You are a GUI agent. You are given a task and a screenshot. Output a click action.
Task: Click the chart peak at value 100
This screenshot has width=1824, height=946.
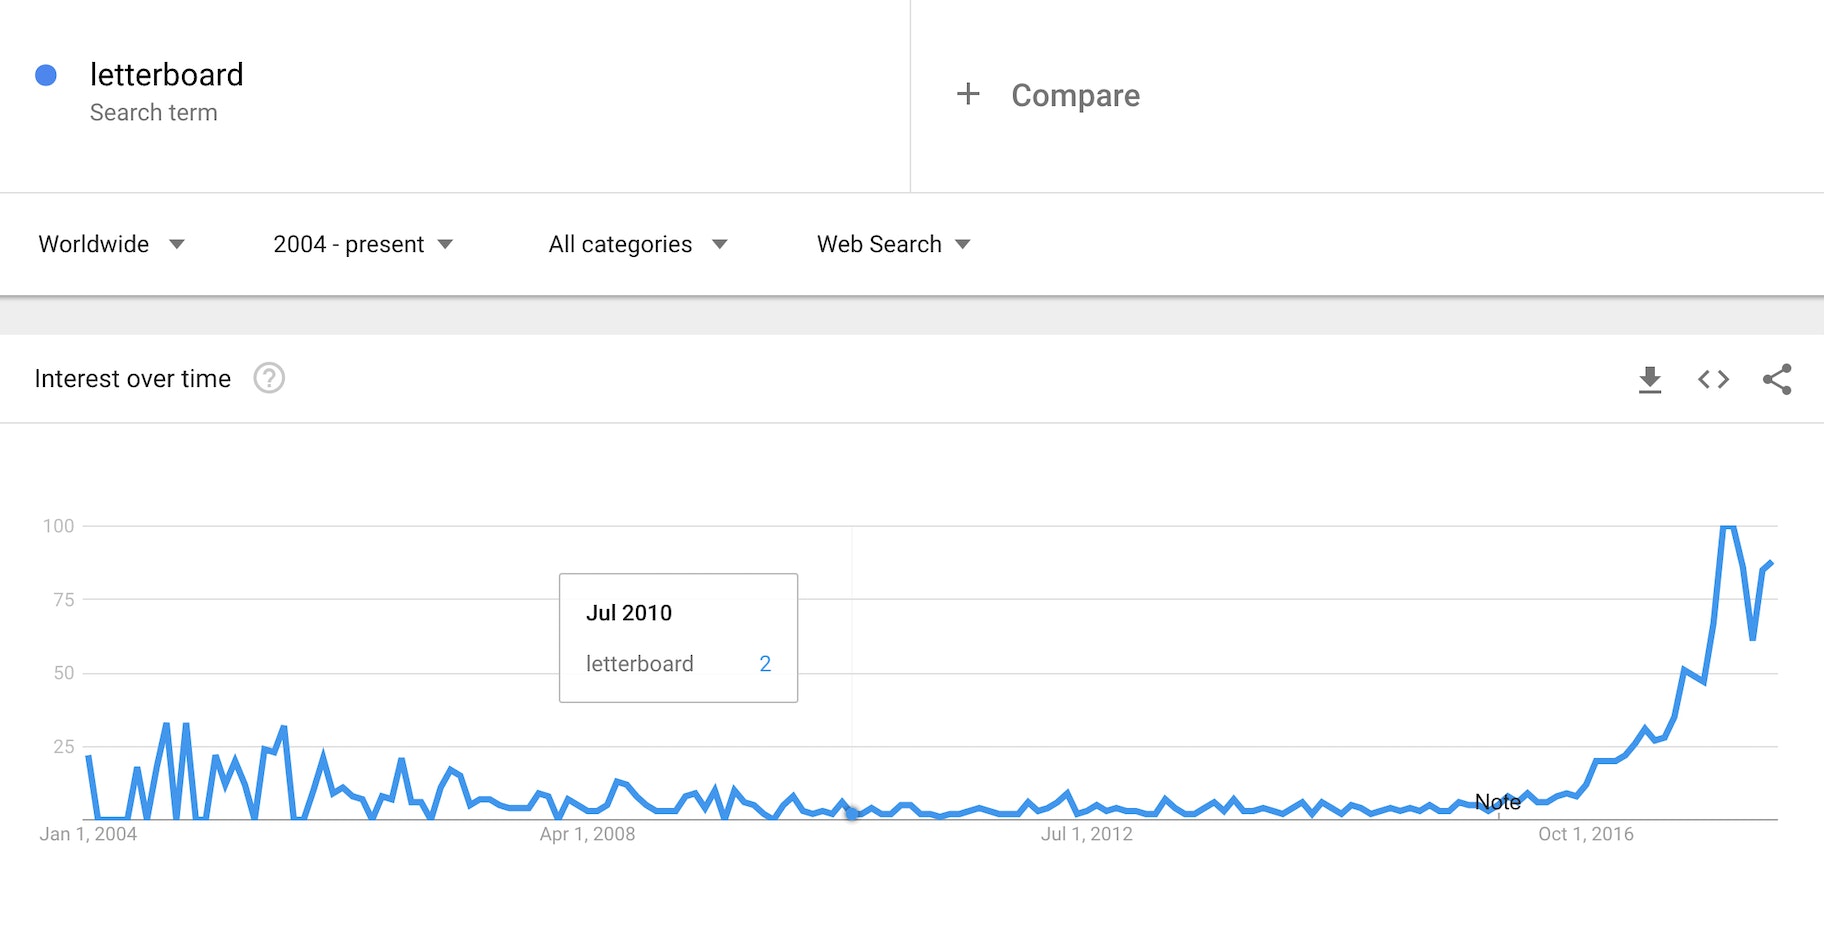click(x=1729, y=526)
